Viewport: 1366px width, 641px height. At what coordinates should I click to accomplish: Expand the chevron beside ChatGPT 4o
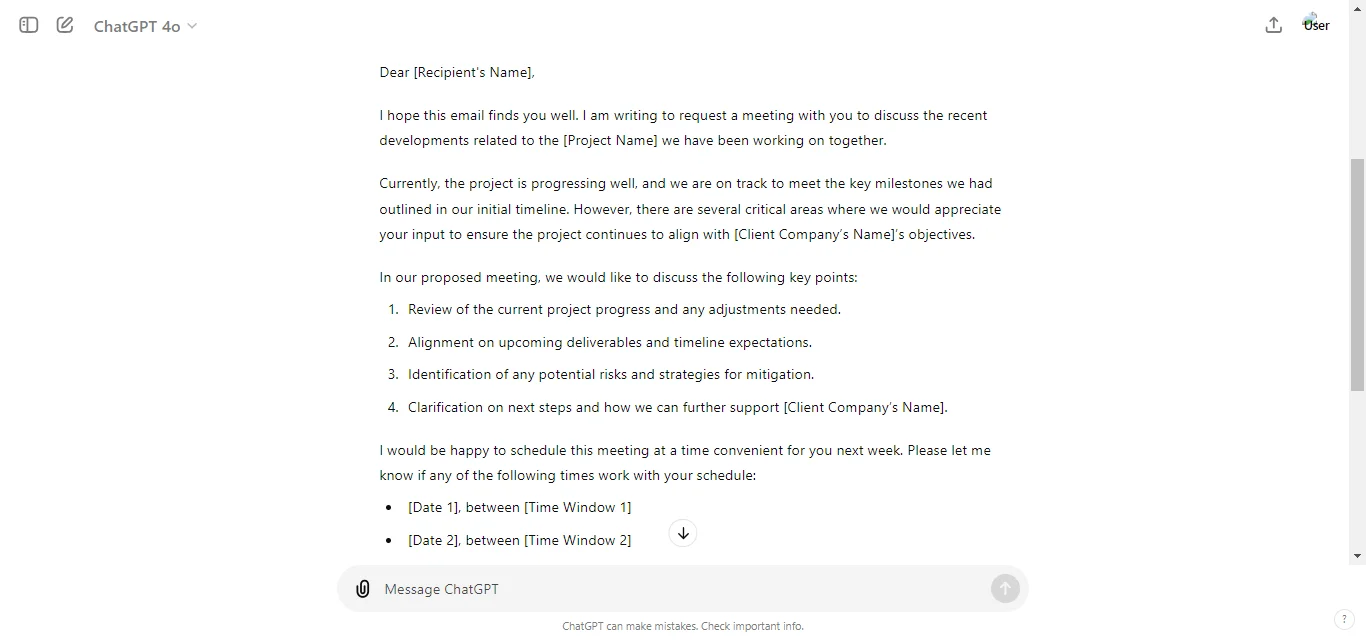point(193,27)
